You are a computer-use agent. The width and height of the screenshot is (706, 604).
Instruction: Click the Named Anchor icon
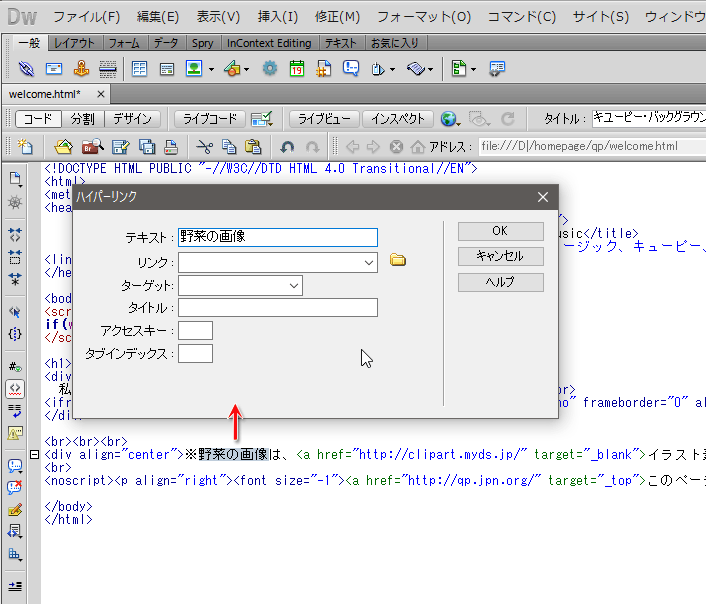coord(81,68)
